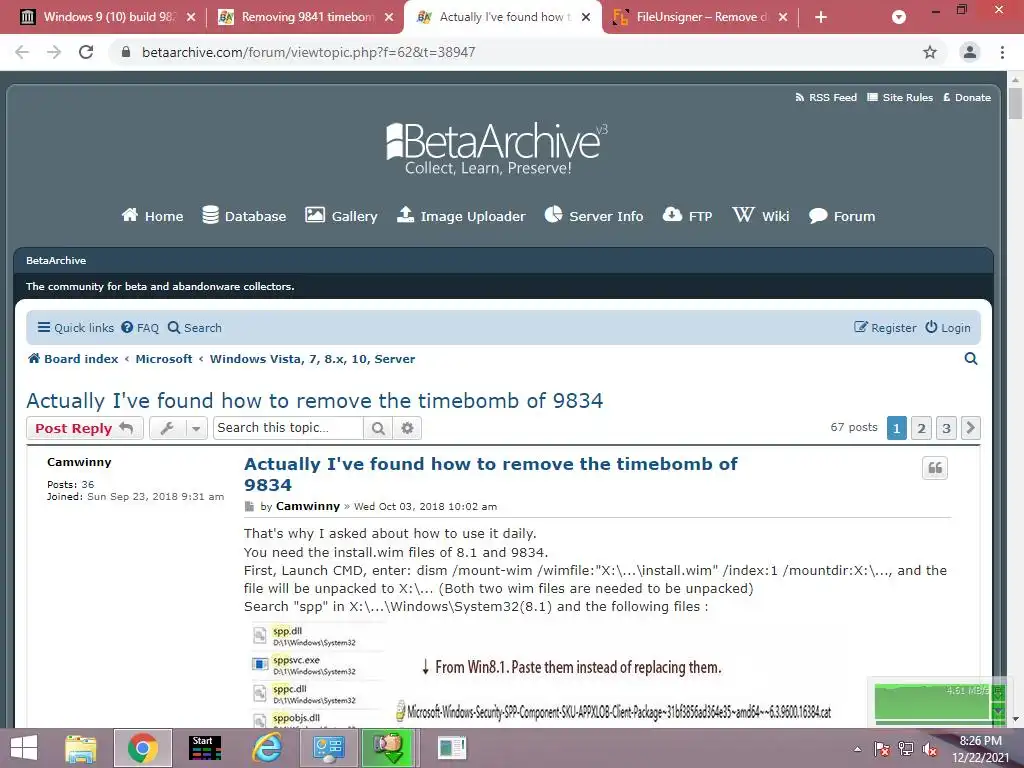Open the Control Panel taskbar icon
The height and width of the screenshot is (768, 1024).
[328, 748]
